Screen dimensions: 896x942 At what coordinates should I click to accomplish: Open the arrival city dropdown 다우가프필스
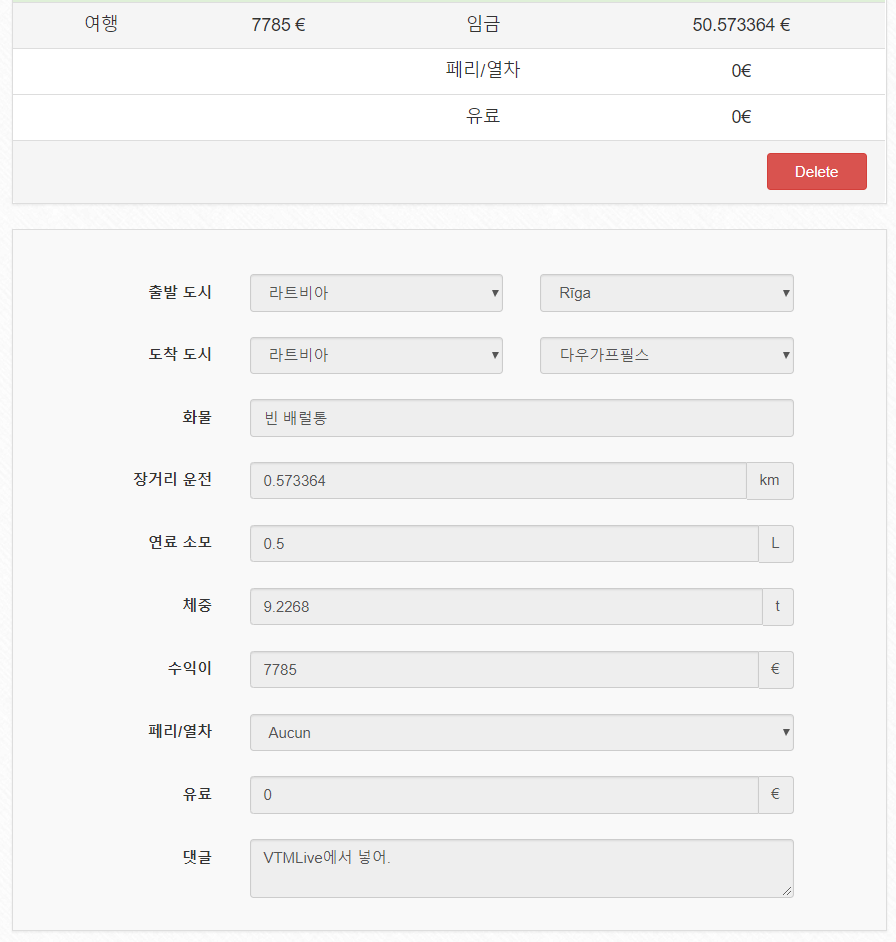(666, 355)
